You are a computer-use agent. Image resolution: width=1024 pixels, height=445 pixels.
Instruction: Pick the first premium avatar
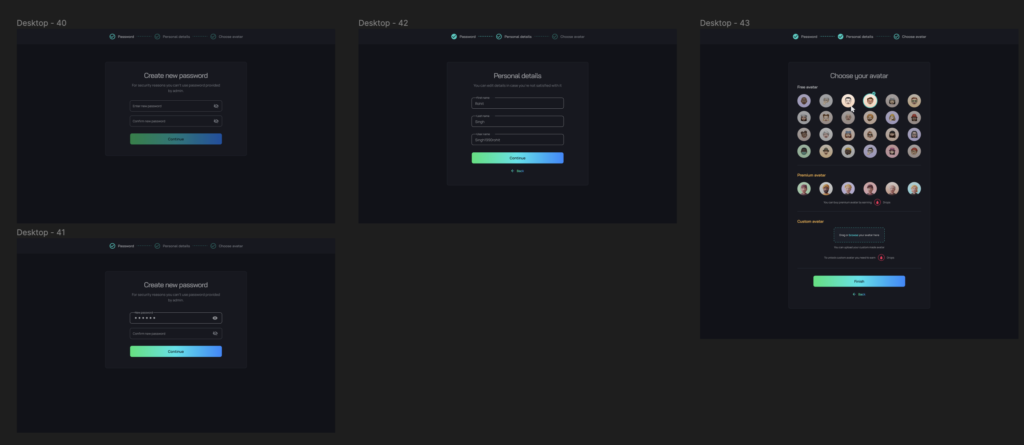(804, 188)
